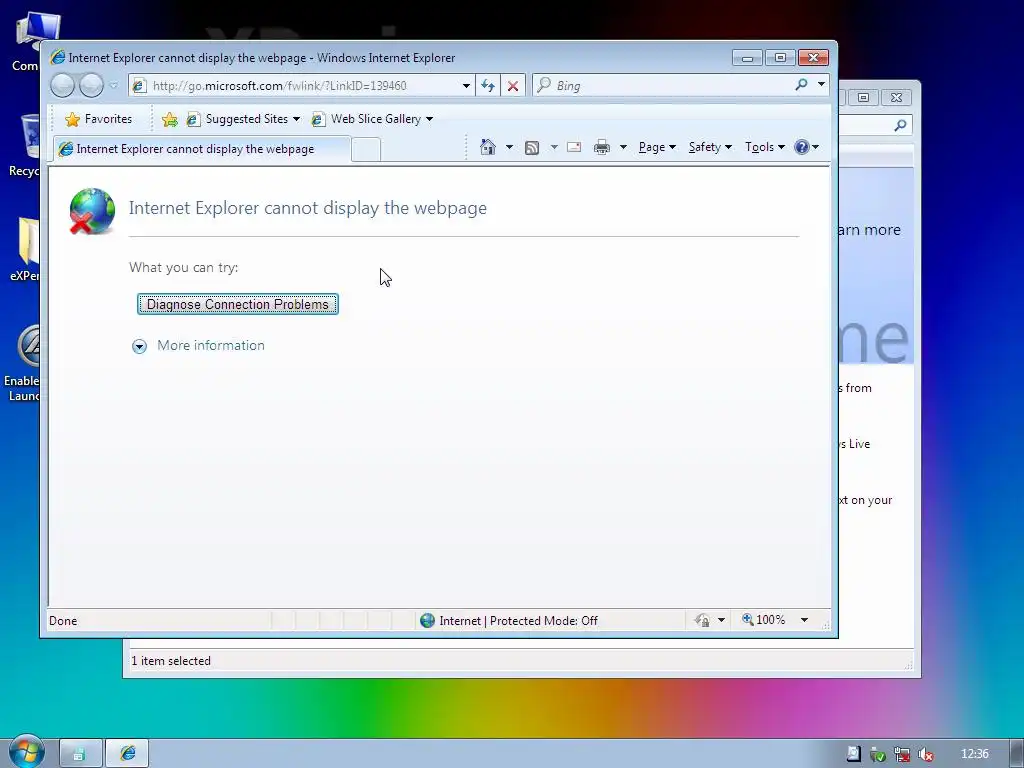The height and width of the screenshot is (768, 1024).
Task: Click 'Done' status bar text
Action: [63, 620]
